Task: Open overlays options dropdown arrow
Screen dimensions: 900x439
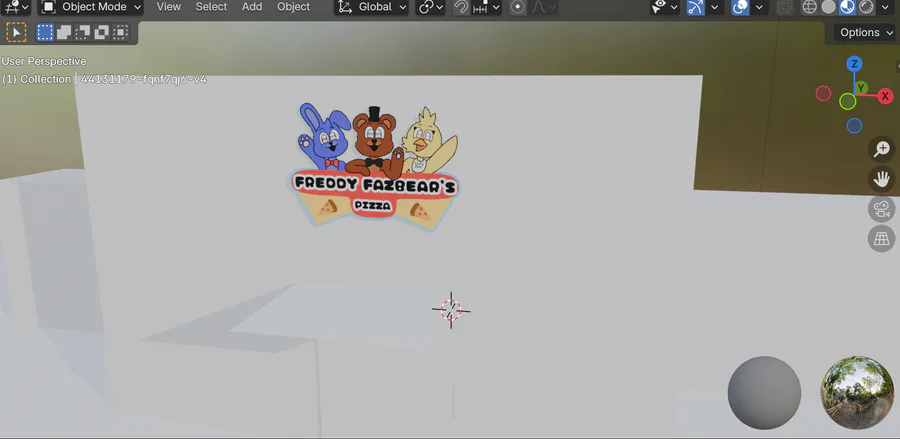Action: point(759,7)
